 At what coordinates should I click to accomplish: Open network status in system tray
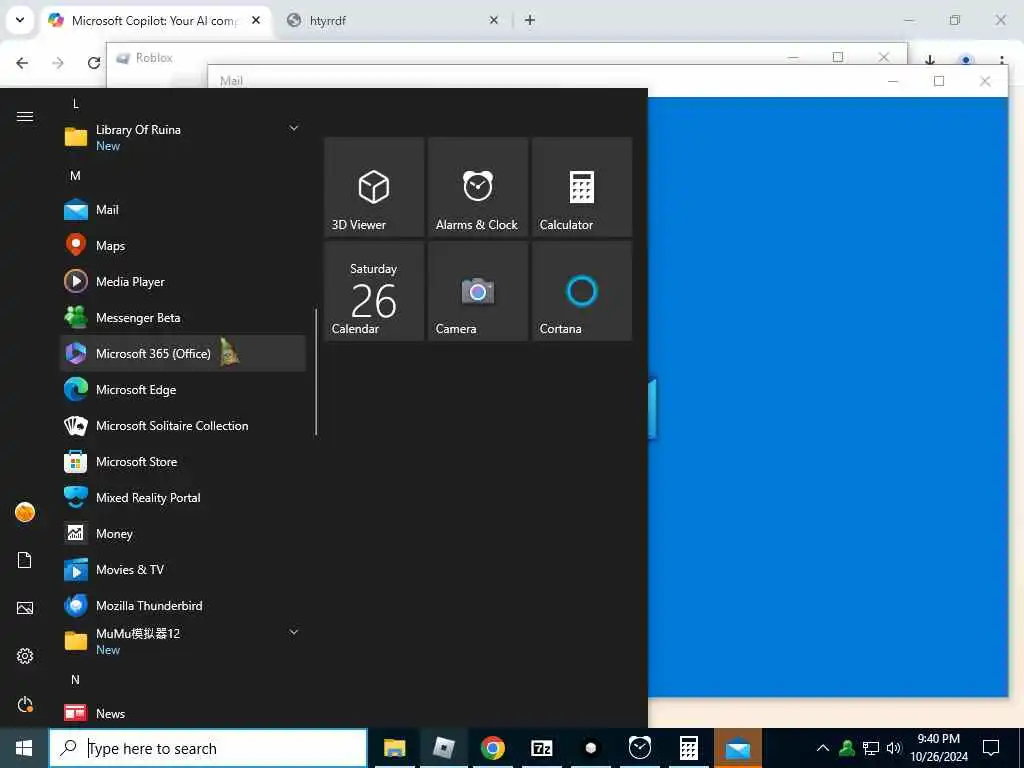pos(871,748)
